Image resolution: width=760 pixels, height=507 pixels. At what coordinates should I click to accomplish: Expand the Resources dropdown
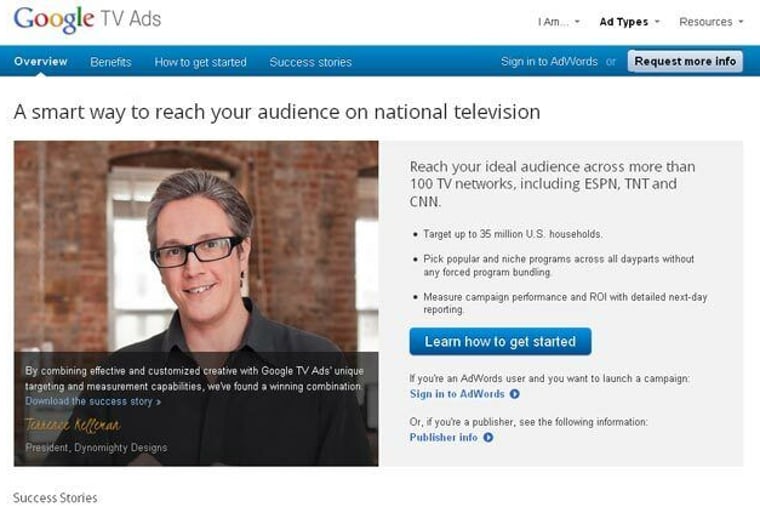click(711, 22)
